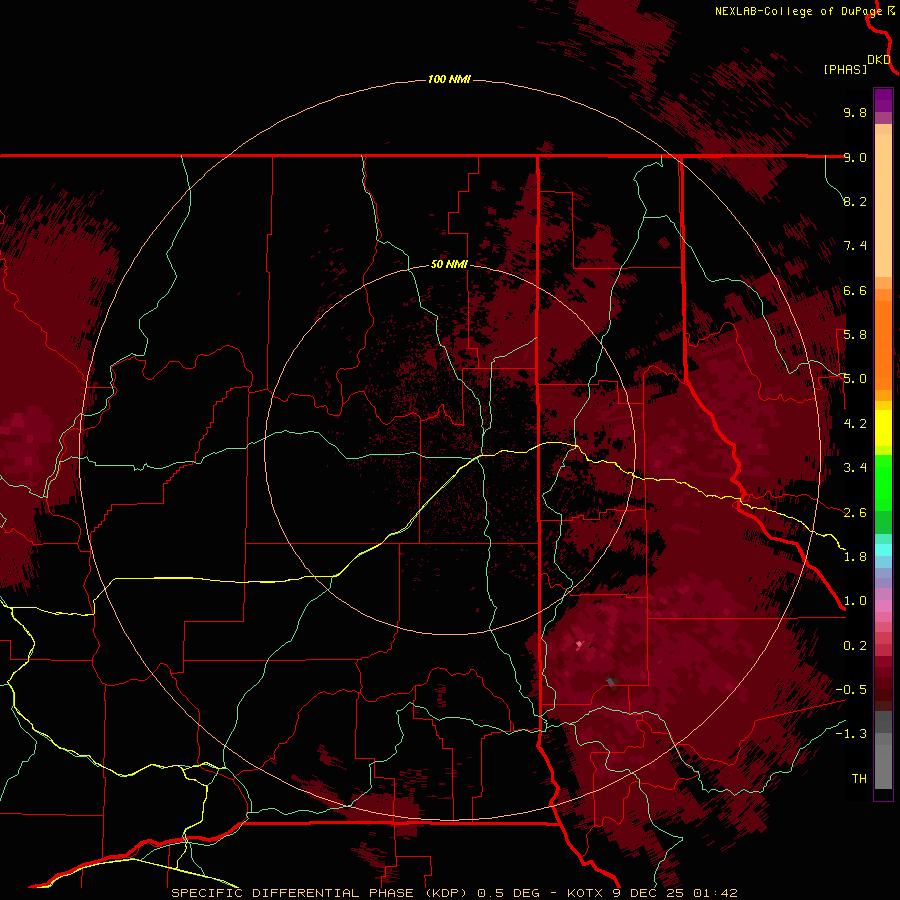
Task: Click the 5.0 value on color scale
Action: 855,379
